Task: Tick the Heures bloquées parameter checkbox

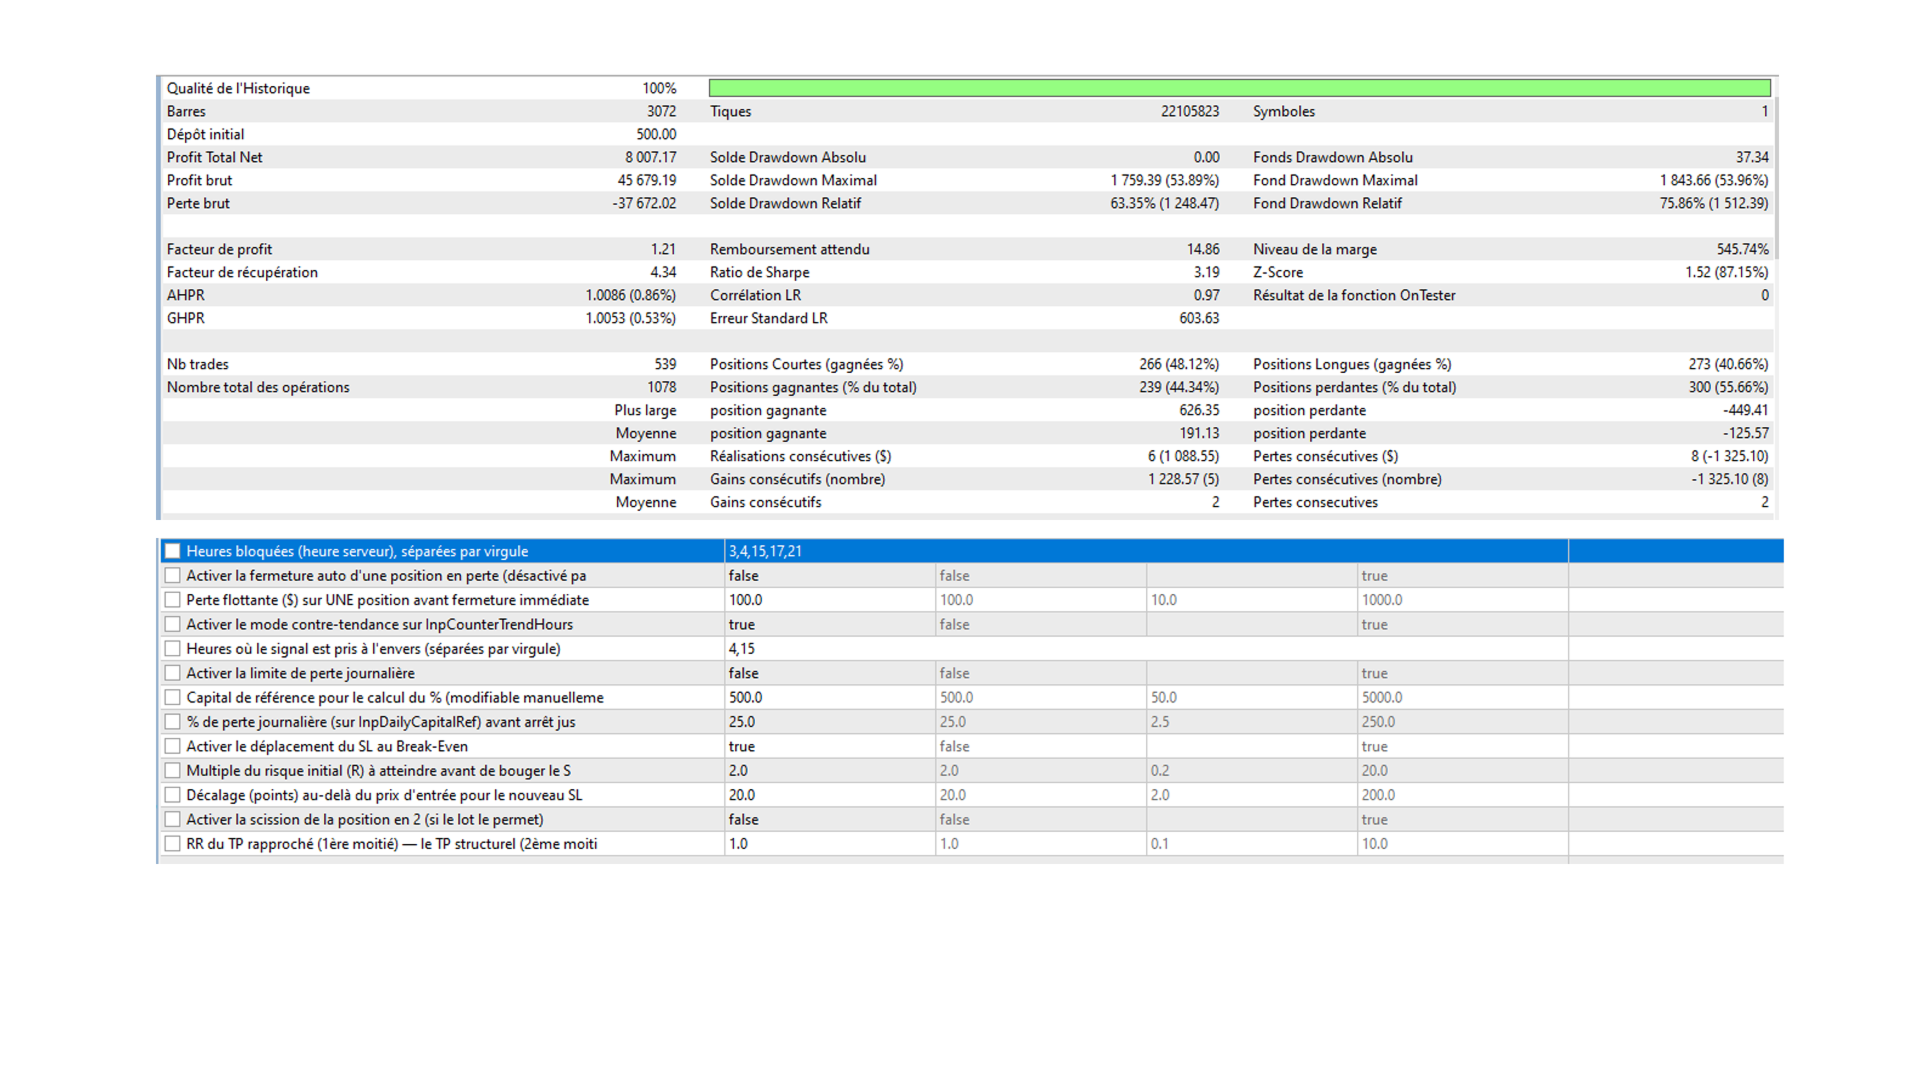Action: tap(173, 551)
